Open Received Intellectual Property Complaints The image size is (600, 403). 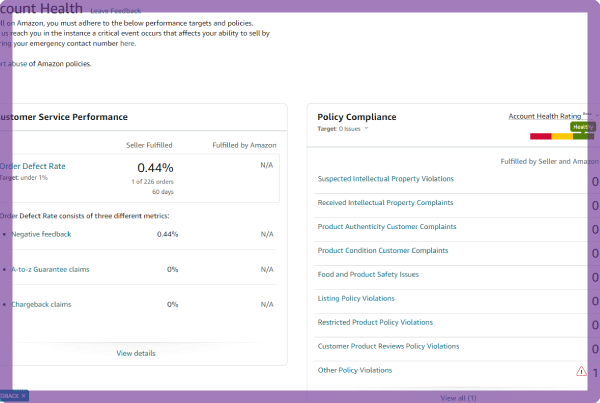(384, 203)
